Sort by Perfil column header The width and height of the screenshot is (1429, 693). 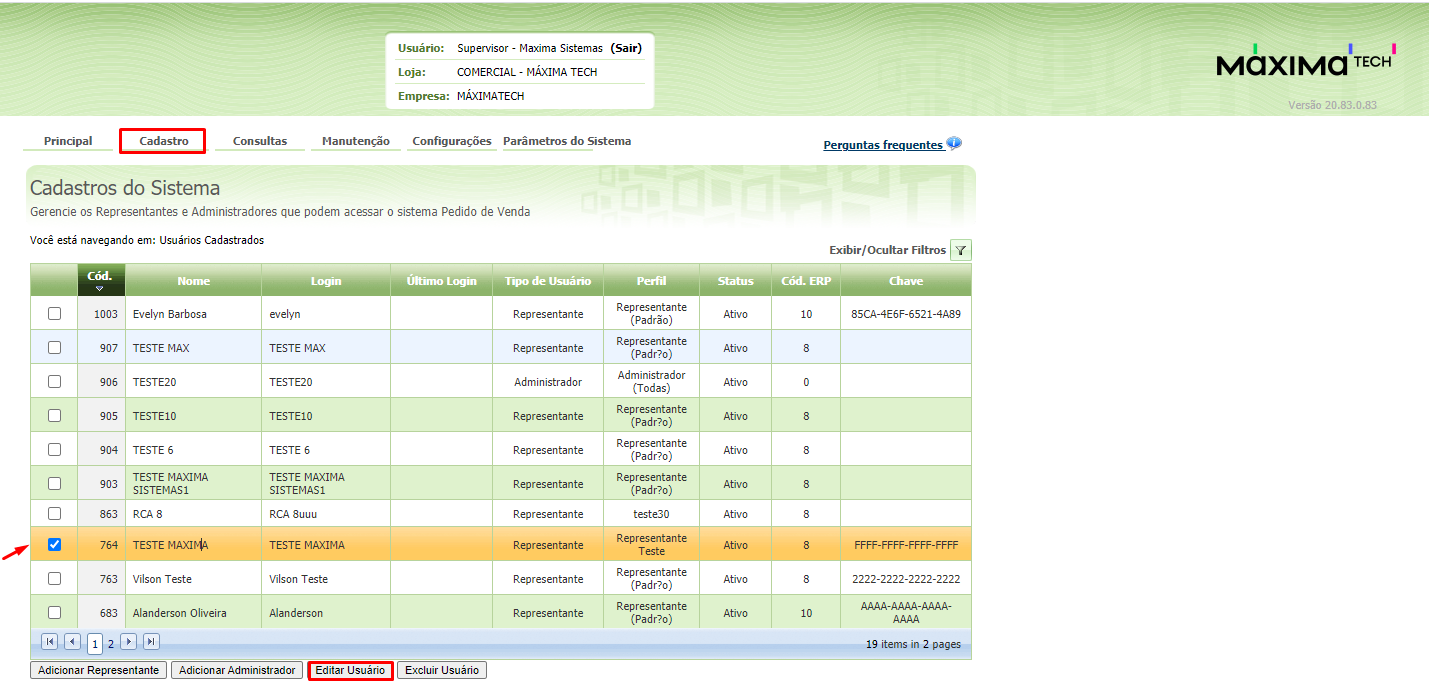point(651,281)
